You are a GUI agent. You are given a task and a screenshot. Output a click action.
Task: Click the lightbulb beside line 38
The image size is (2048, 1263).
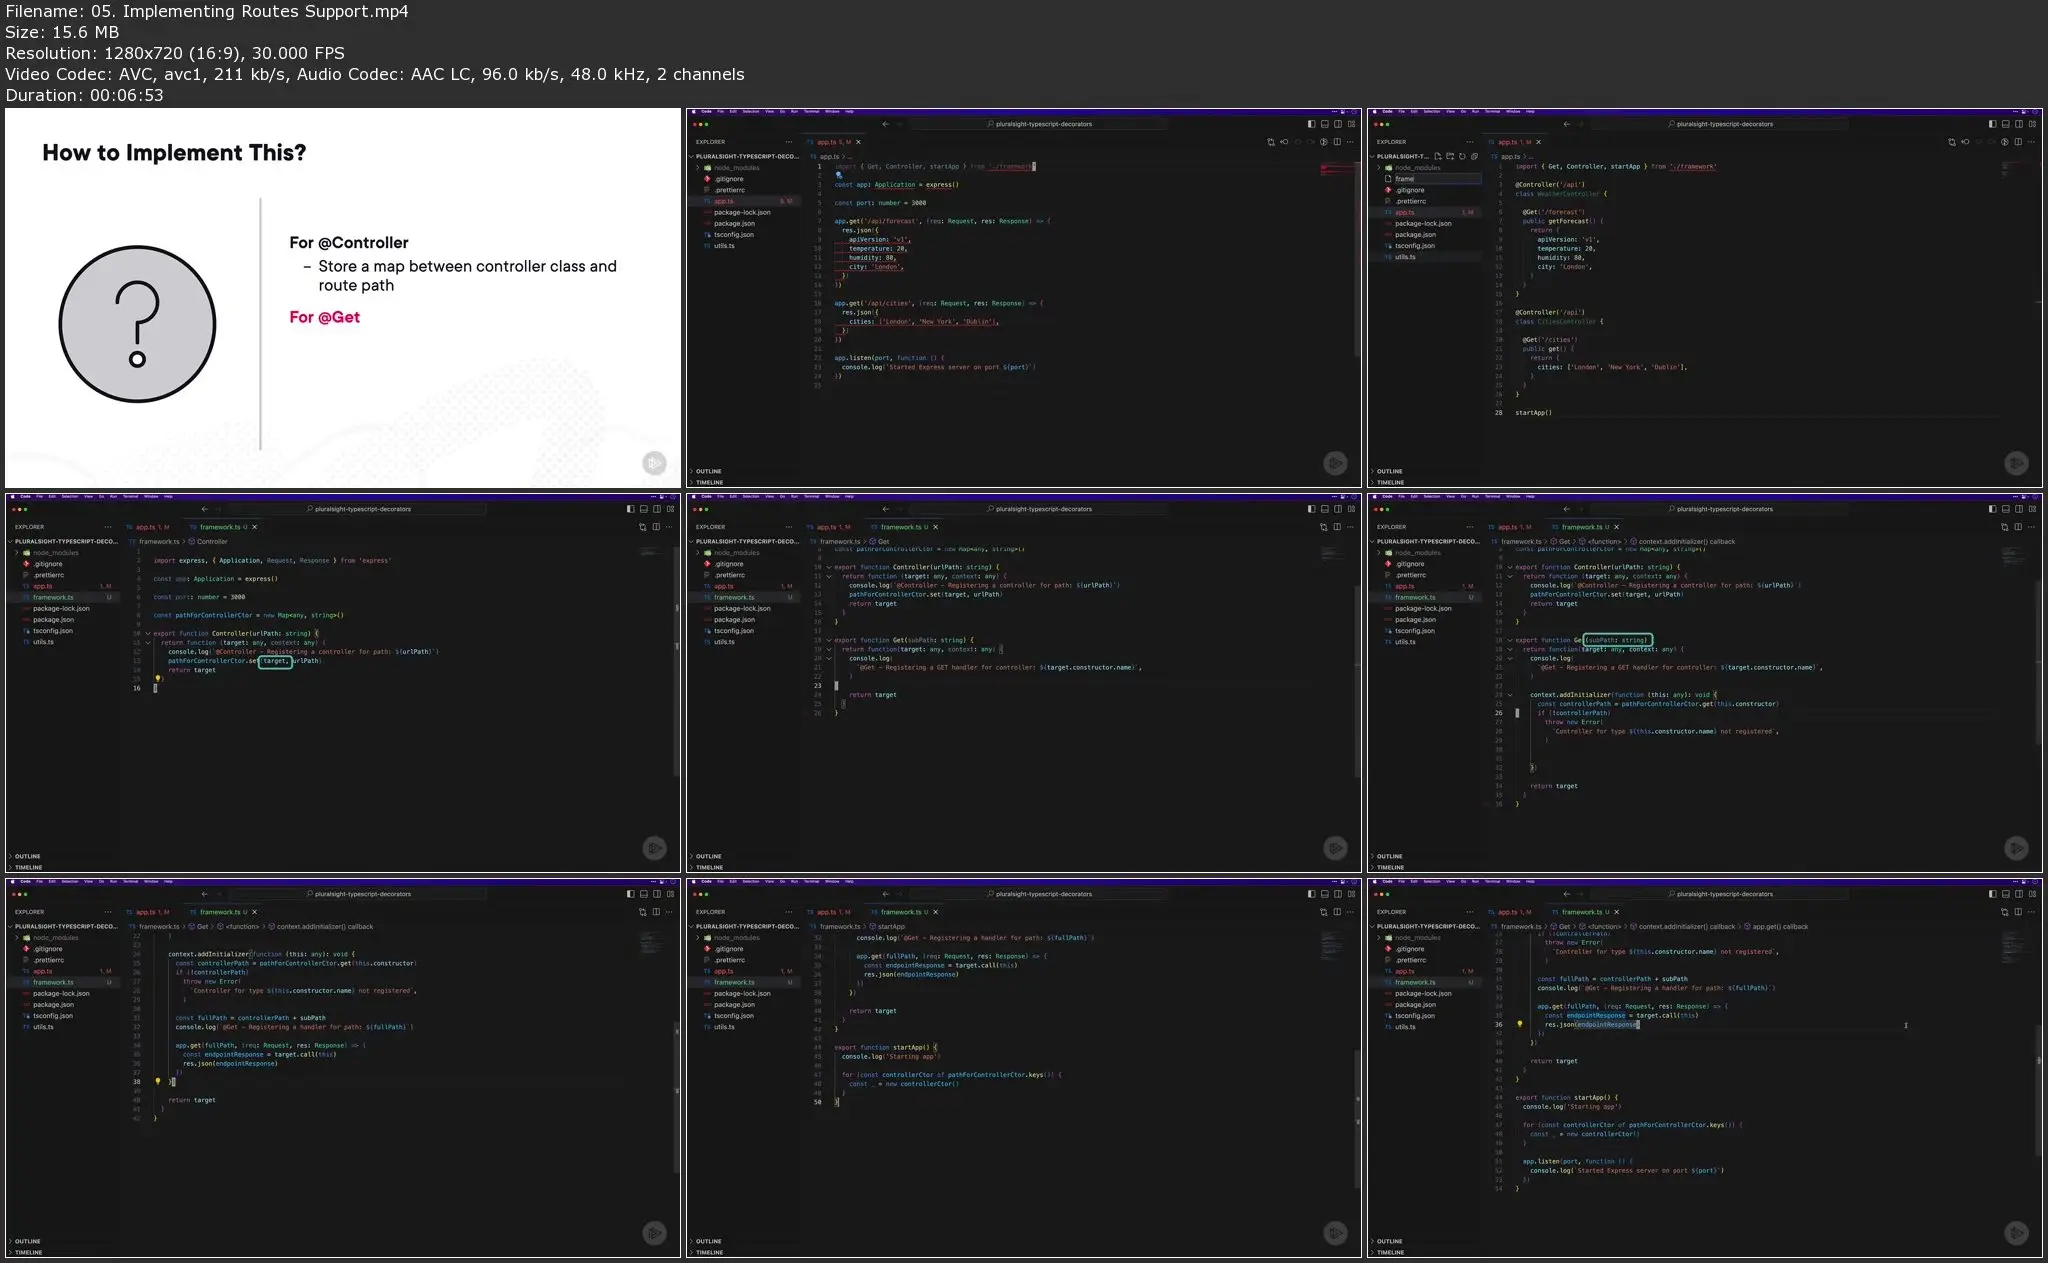(158, 1081)
